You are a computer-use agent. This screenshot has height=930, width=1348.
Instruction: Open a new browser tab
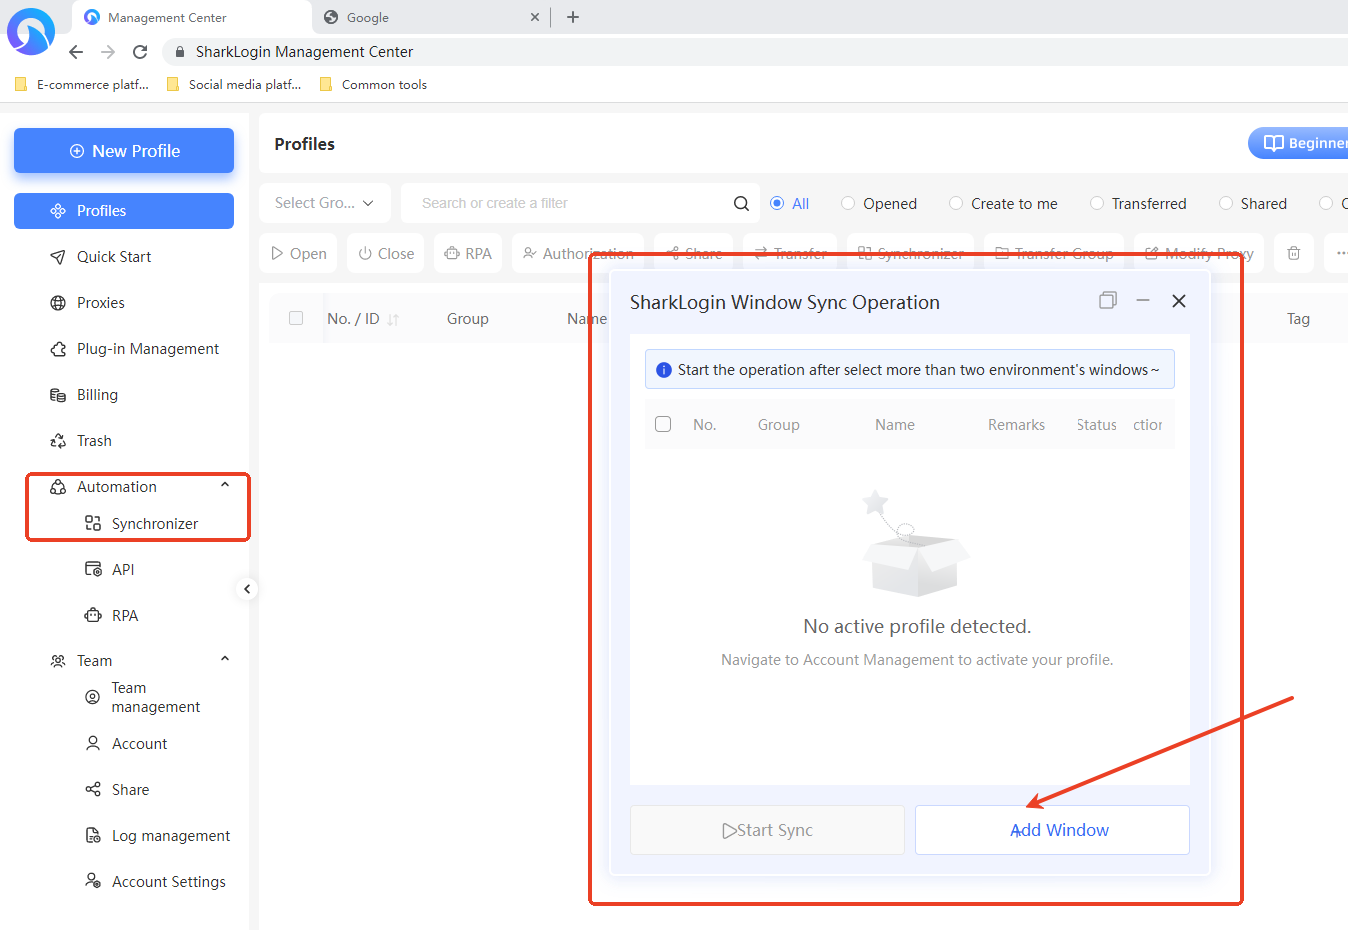click(573, 17)
